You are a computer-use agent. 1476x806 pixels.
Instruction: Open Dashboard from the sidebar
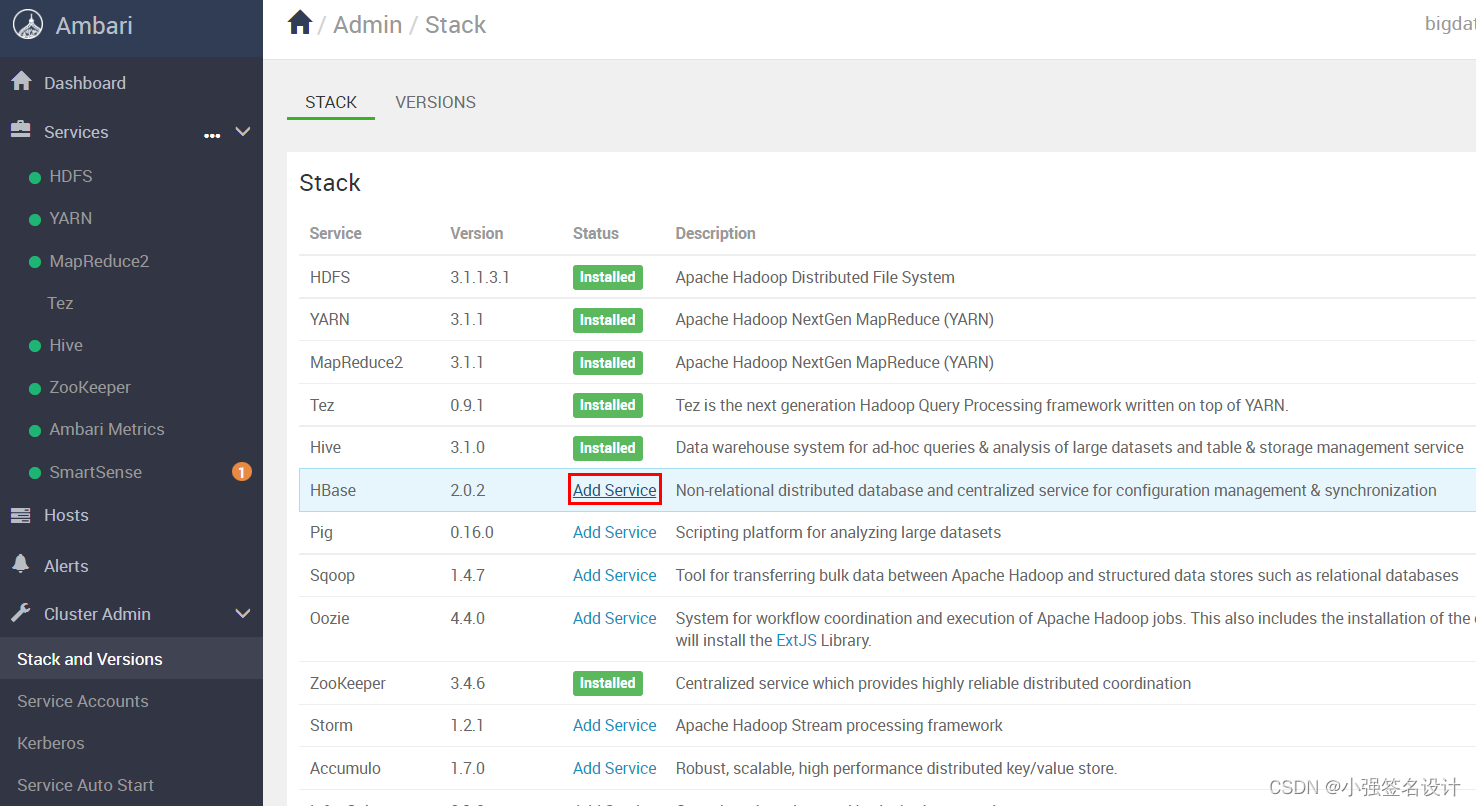point(85,83)
